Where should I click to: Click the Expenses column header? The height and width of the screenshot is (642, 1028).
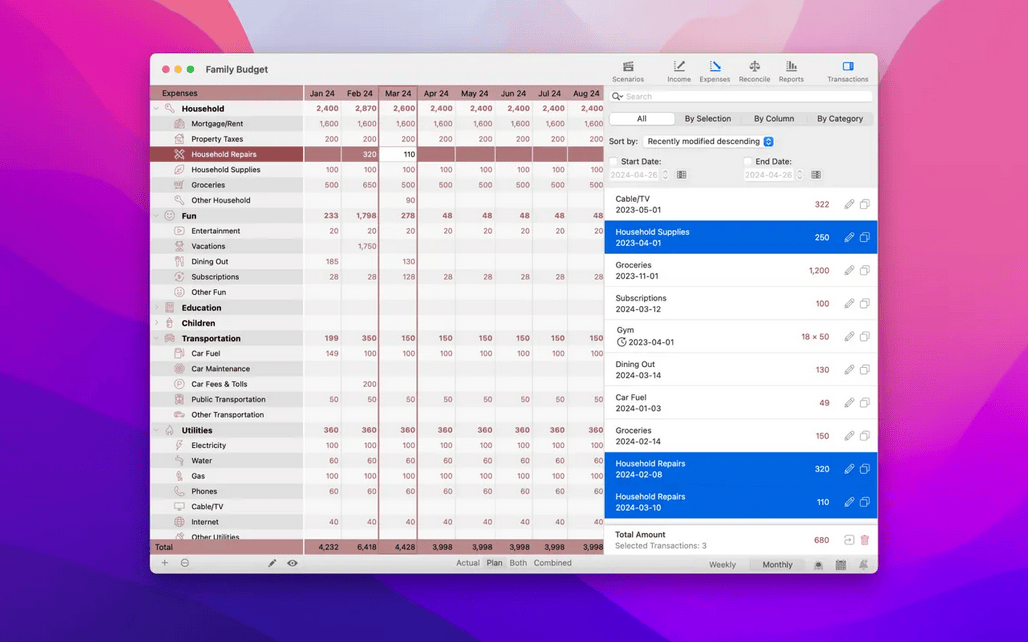227,93
